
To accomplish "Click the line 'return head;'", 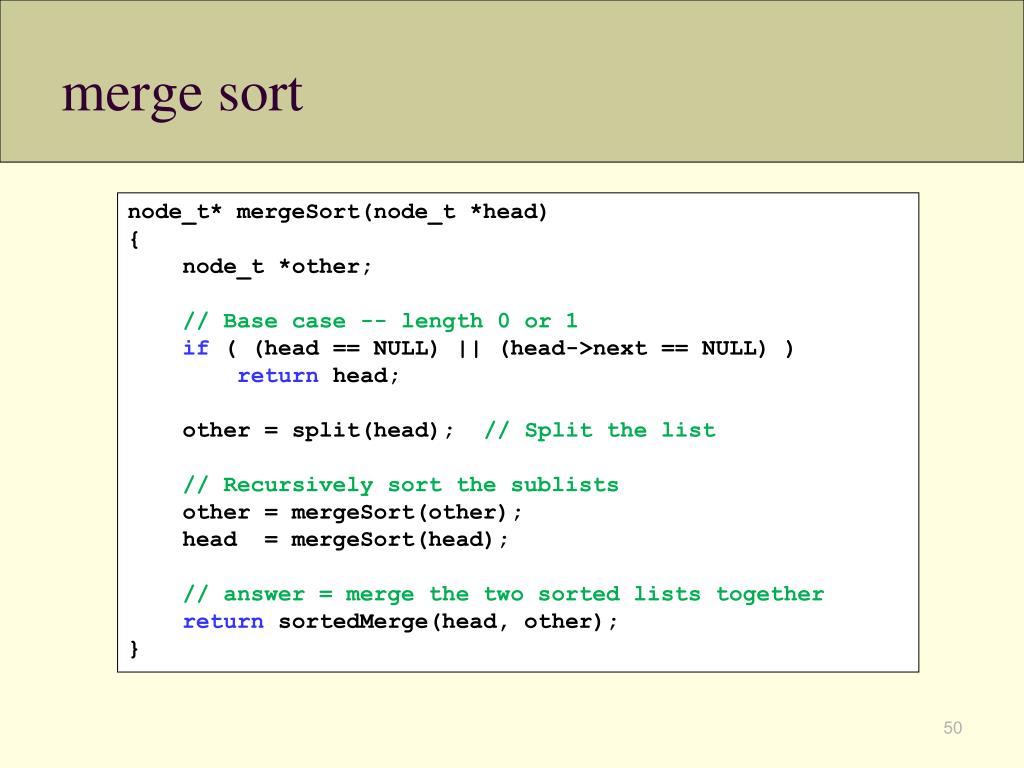I will click(x=318, y=376).
